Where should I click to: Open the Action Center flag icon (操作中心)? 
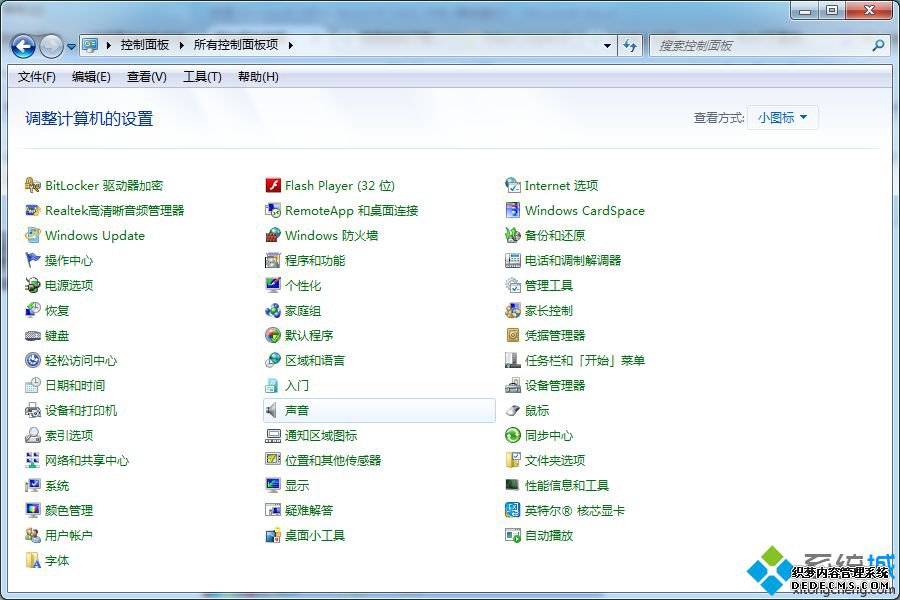(33, 260)
